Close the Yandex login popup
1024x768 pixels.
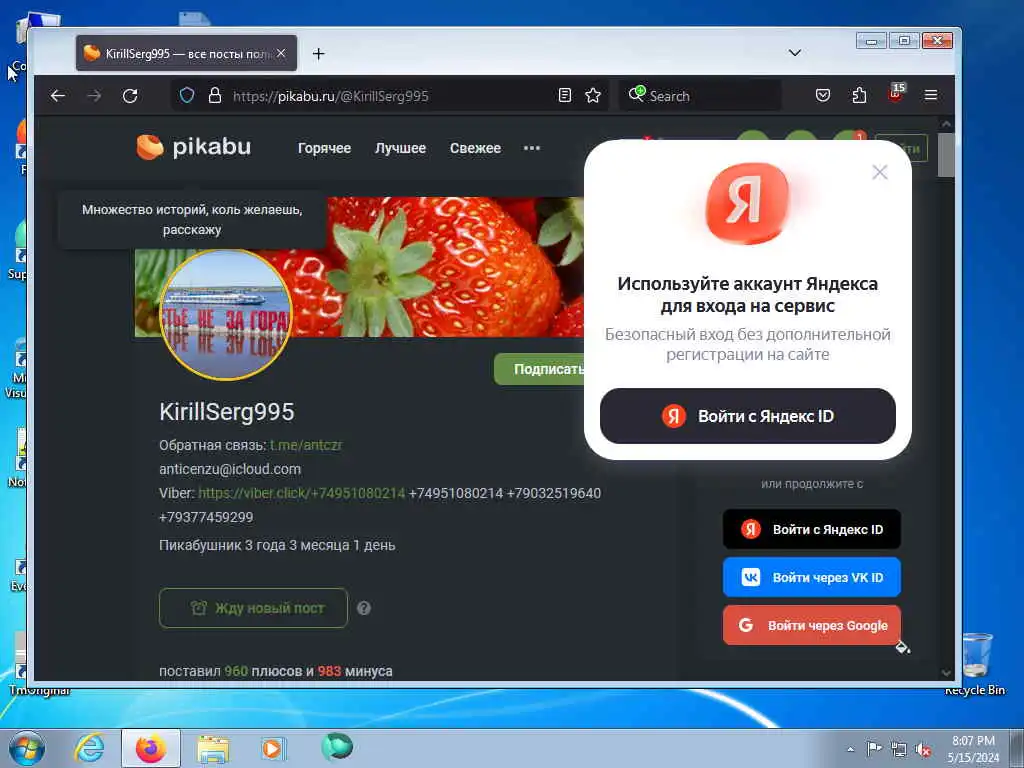tap(880, 172)
